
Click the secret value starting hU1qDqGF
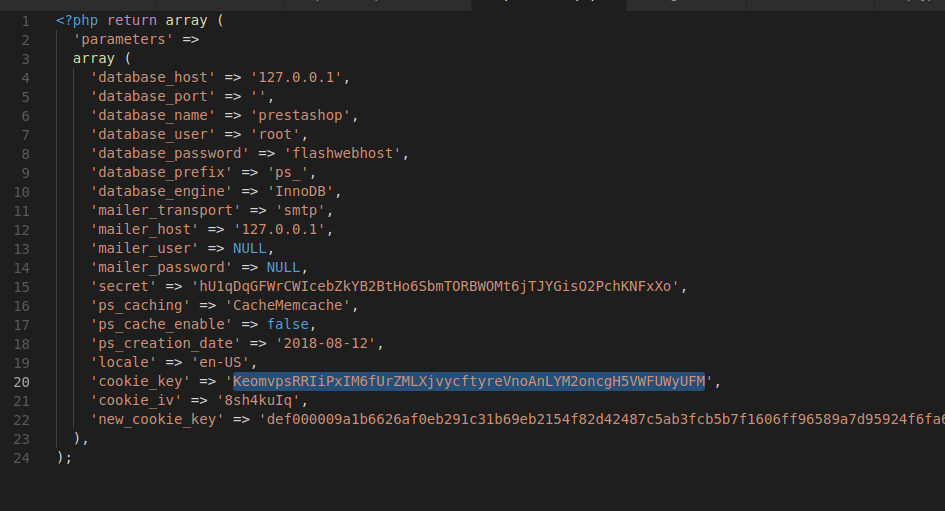coord(435,286)
